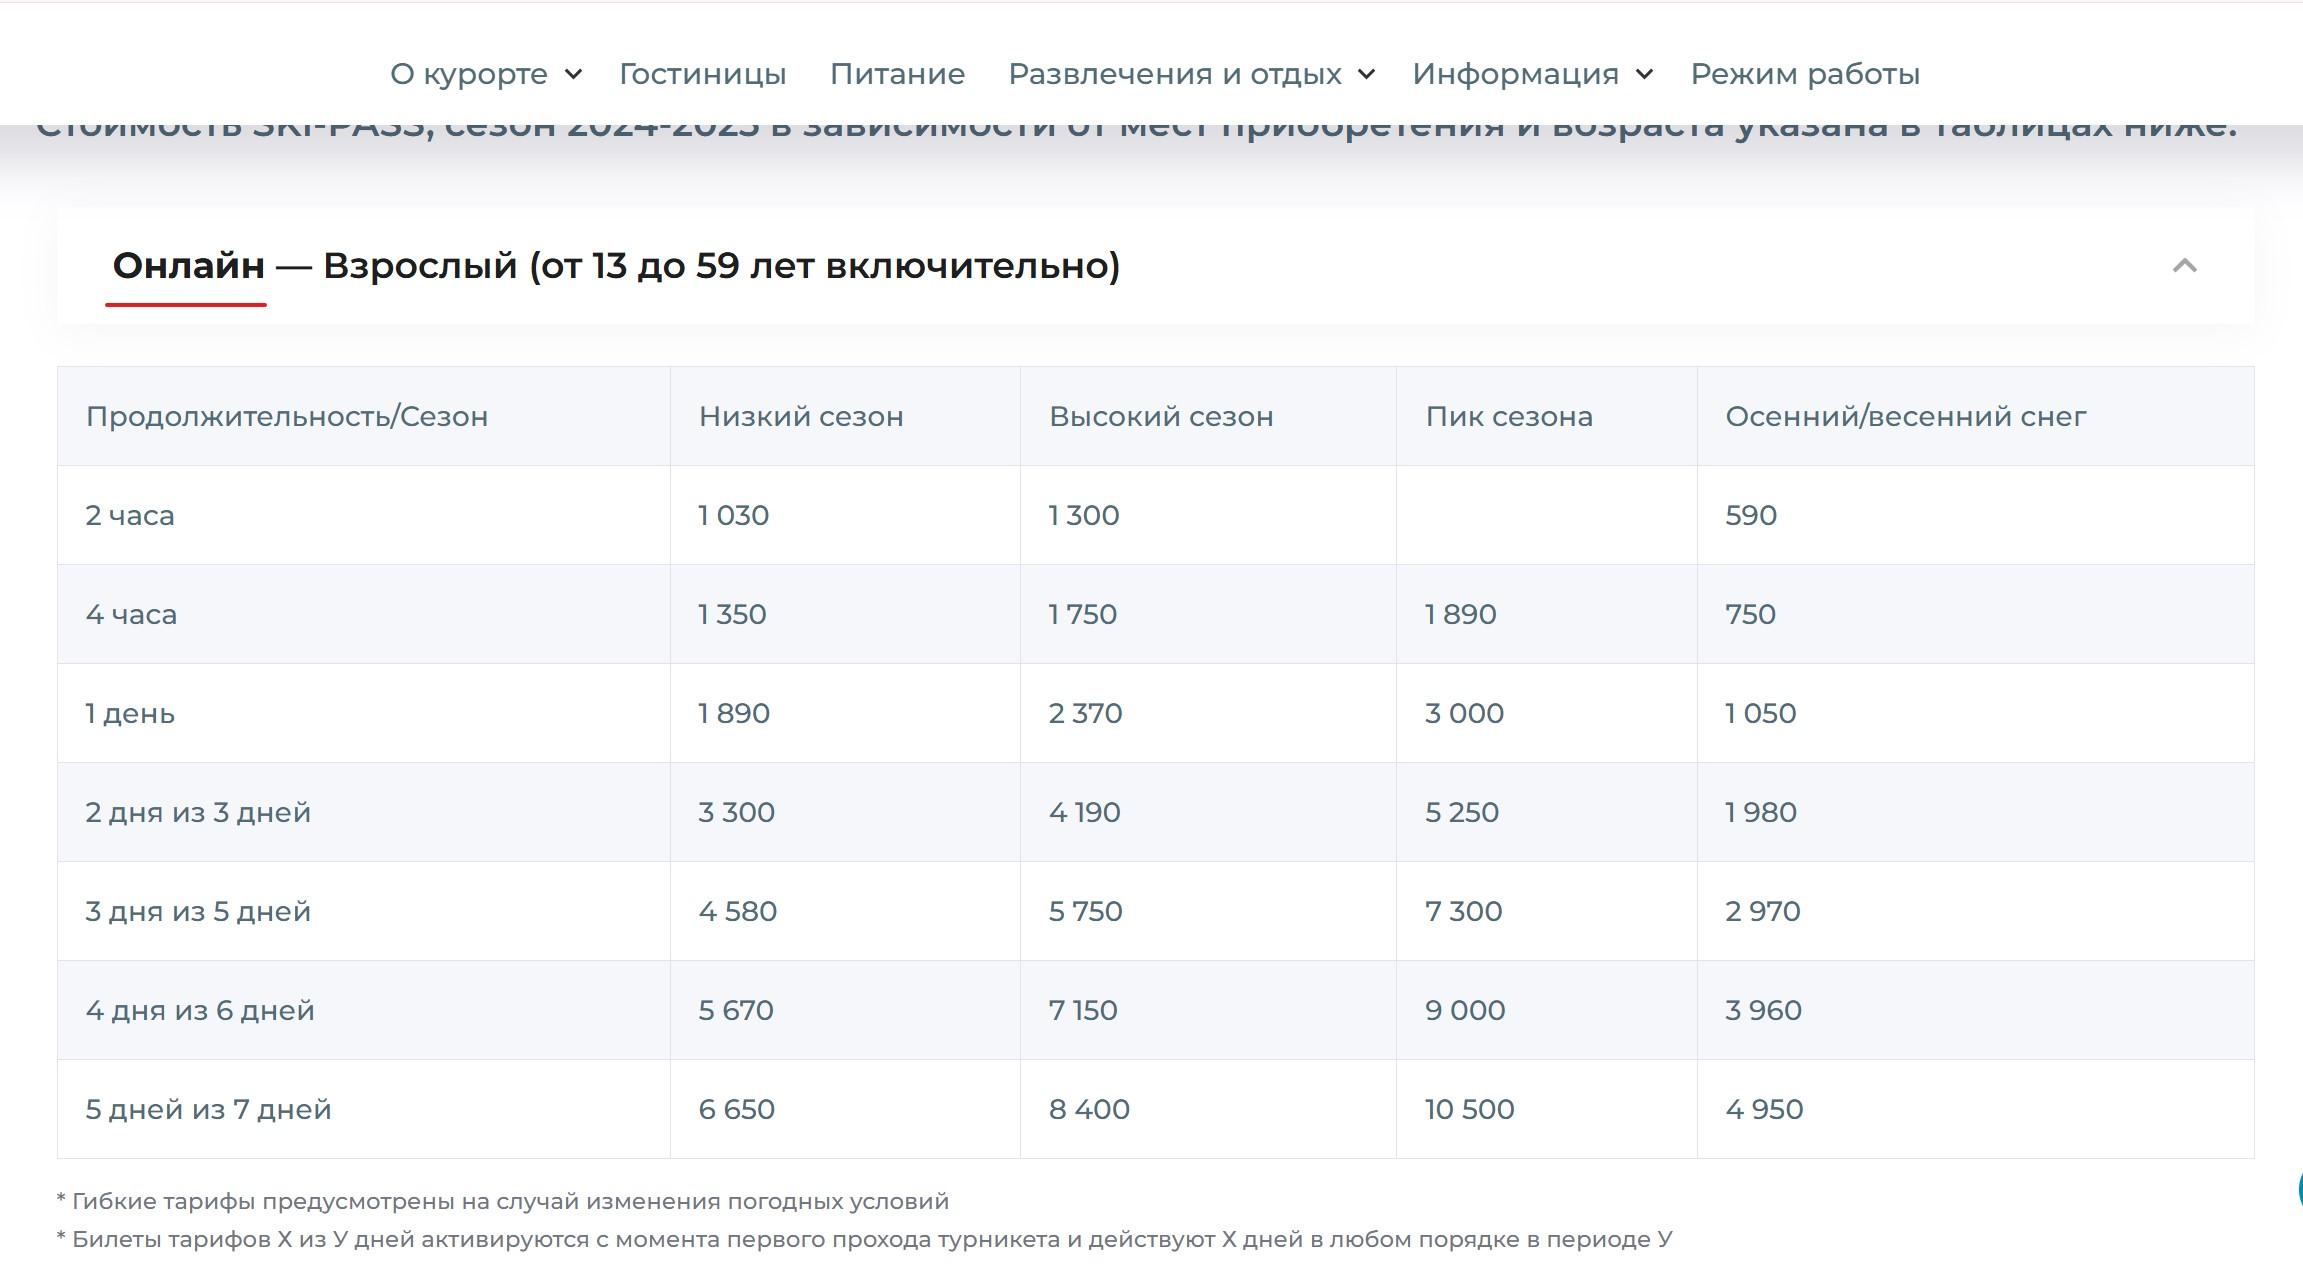Click the 1 300 high season price
The image size is (2303, 1270).
[x=1084, y=515]
